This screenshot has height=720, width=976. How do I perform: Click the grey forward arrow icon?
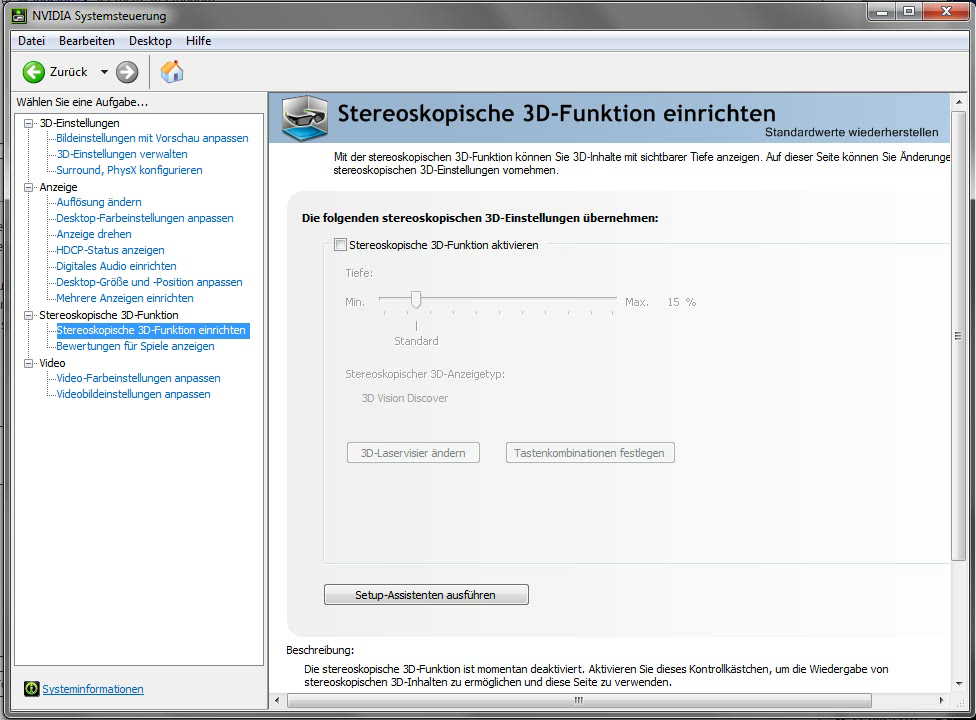click(x=127, y=72)
